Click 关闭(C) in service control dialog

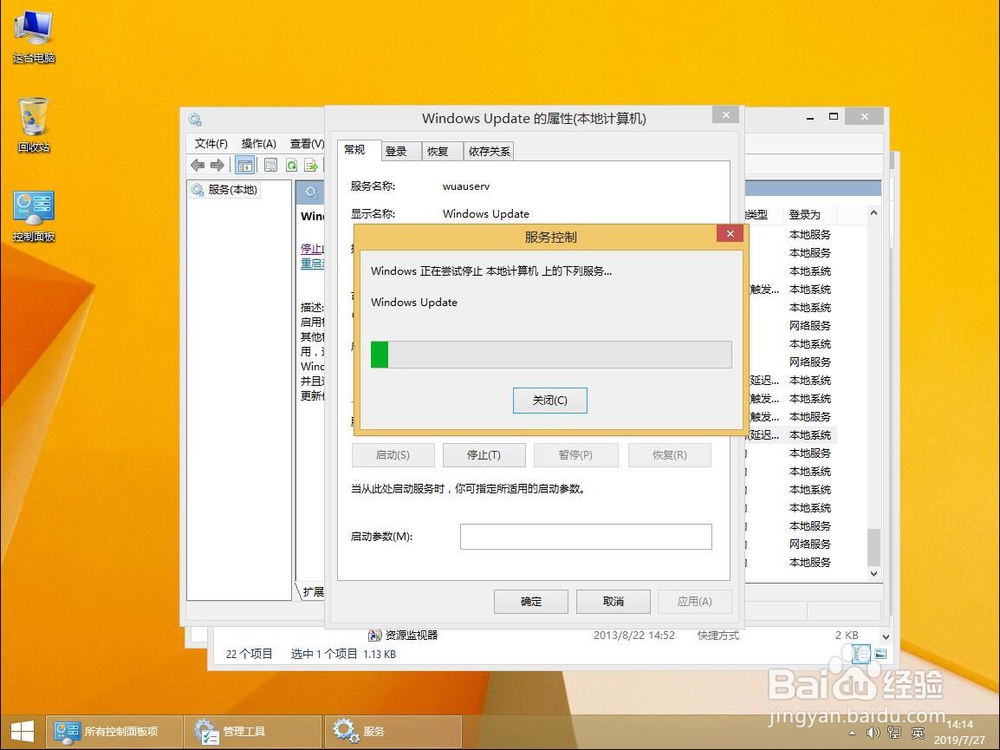pyautogui.click(x=550, y=401)
